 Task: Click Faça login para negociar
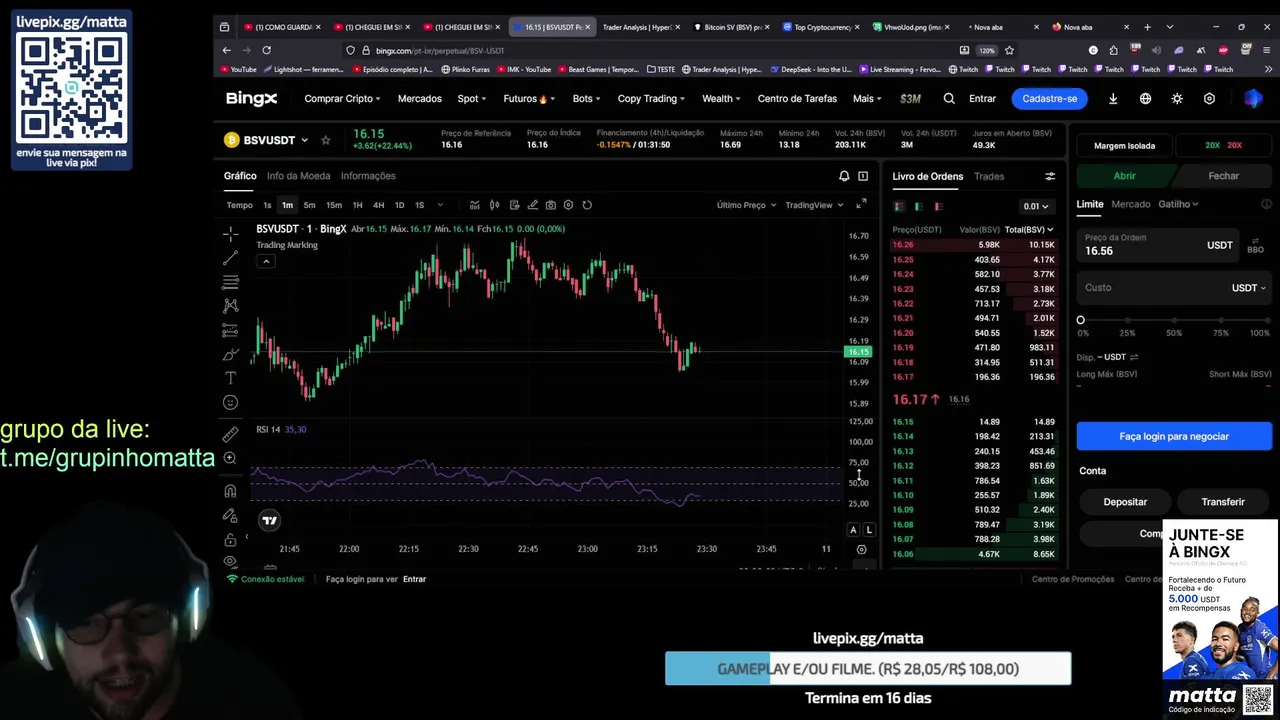[1174, 436]
